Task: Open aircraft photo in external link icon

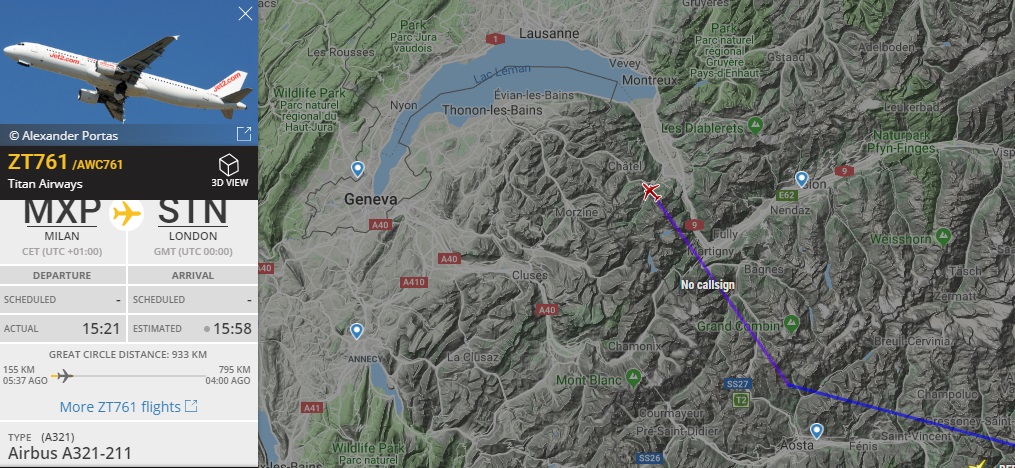Action: pos(244,134)
